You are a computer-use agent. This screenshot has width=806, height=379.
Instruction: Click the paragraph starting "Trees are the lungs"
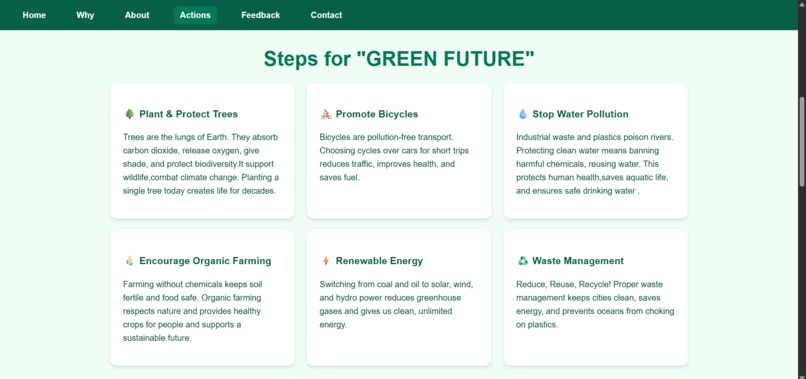click(x=202, y=164)
